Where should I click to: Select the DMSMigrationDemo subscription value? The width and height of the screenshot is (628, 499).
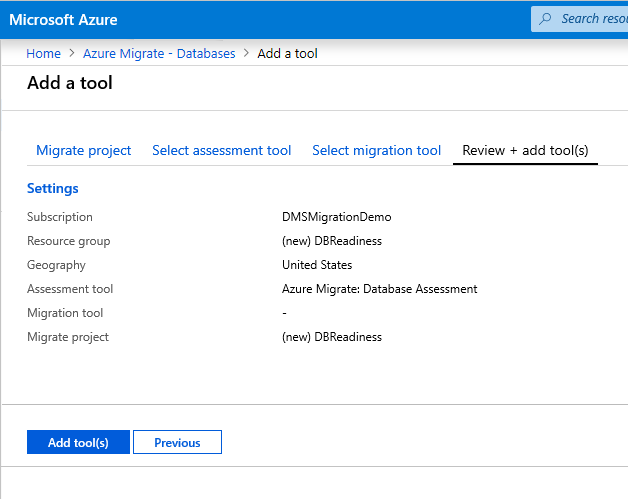point(336,217)
